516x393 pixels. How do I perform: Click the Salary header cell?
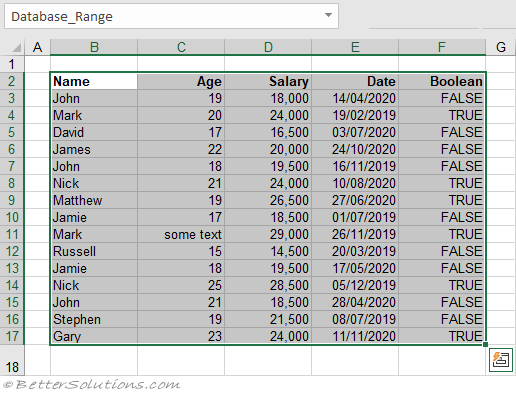(268, 81)
